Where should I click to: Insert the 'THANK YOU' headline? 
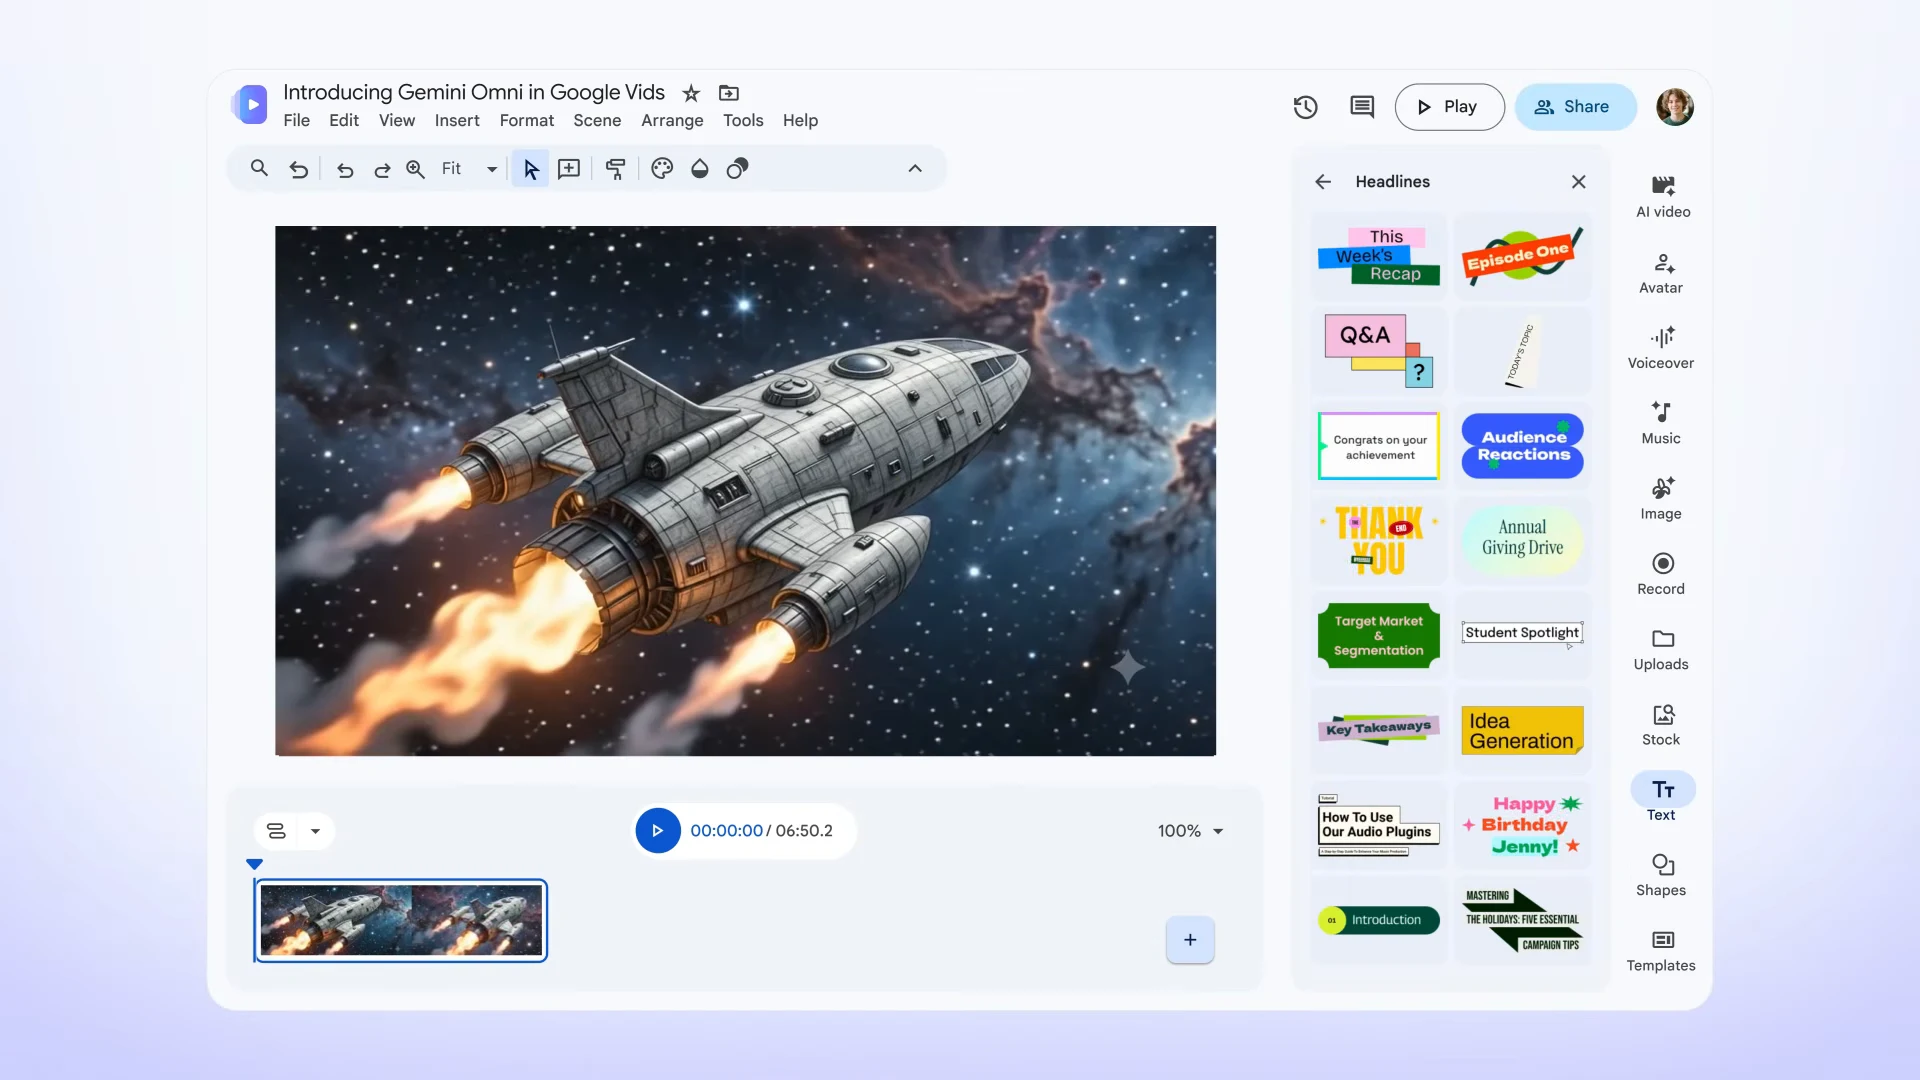[x=1379, y=540]
